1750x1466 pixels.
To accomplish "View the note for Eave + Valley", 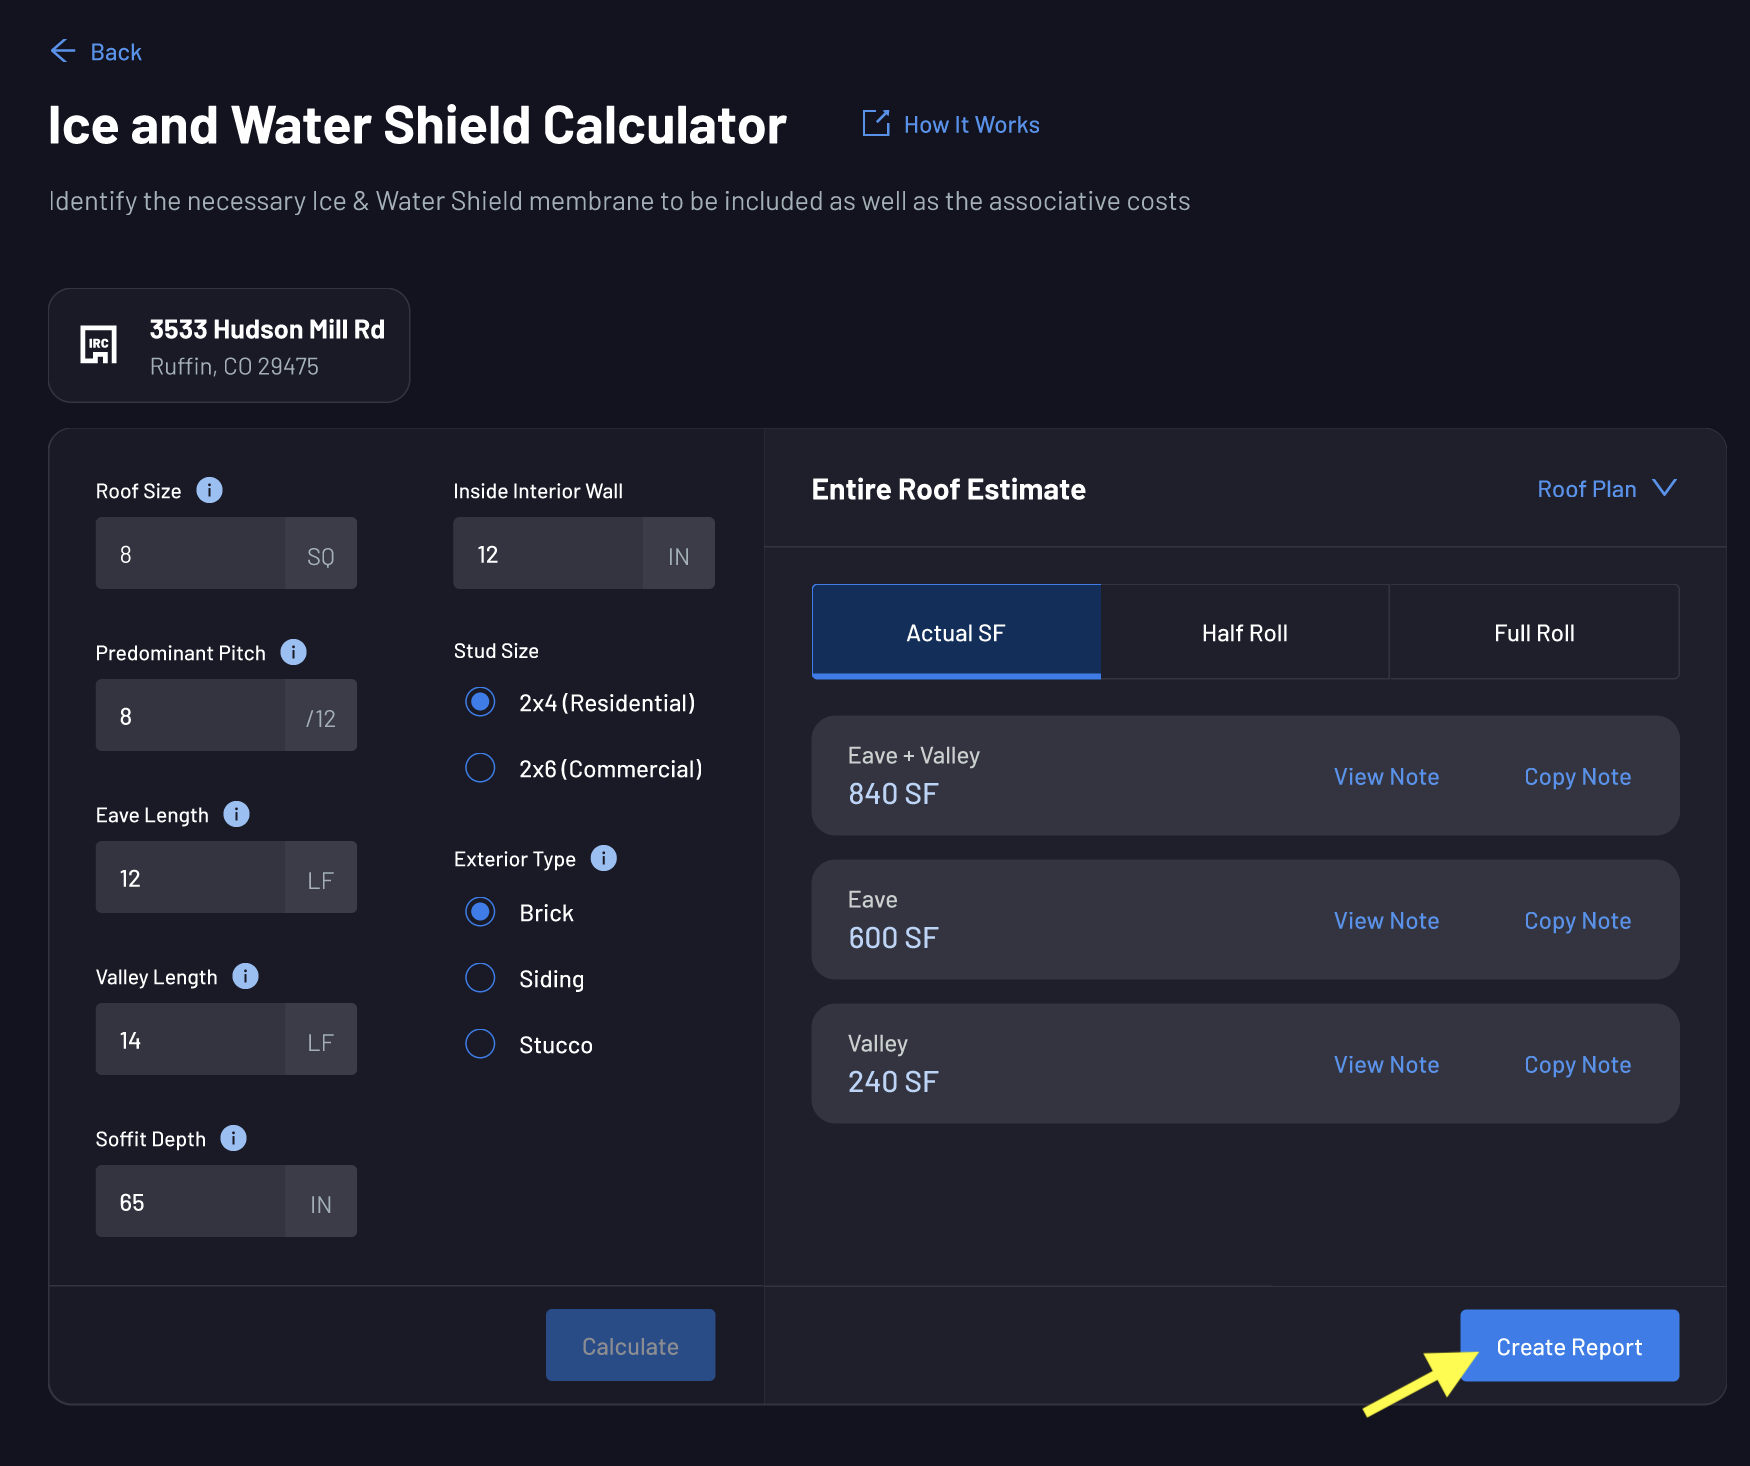I will (x=1386, y=776).
